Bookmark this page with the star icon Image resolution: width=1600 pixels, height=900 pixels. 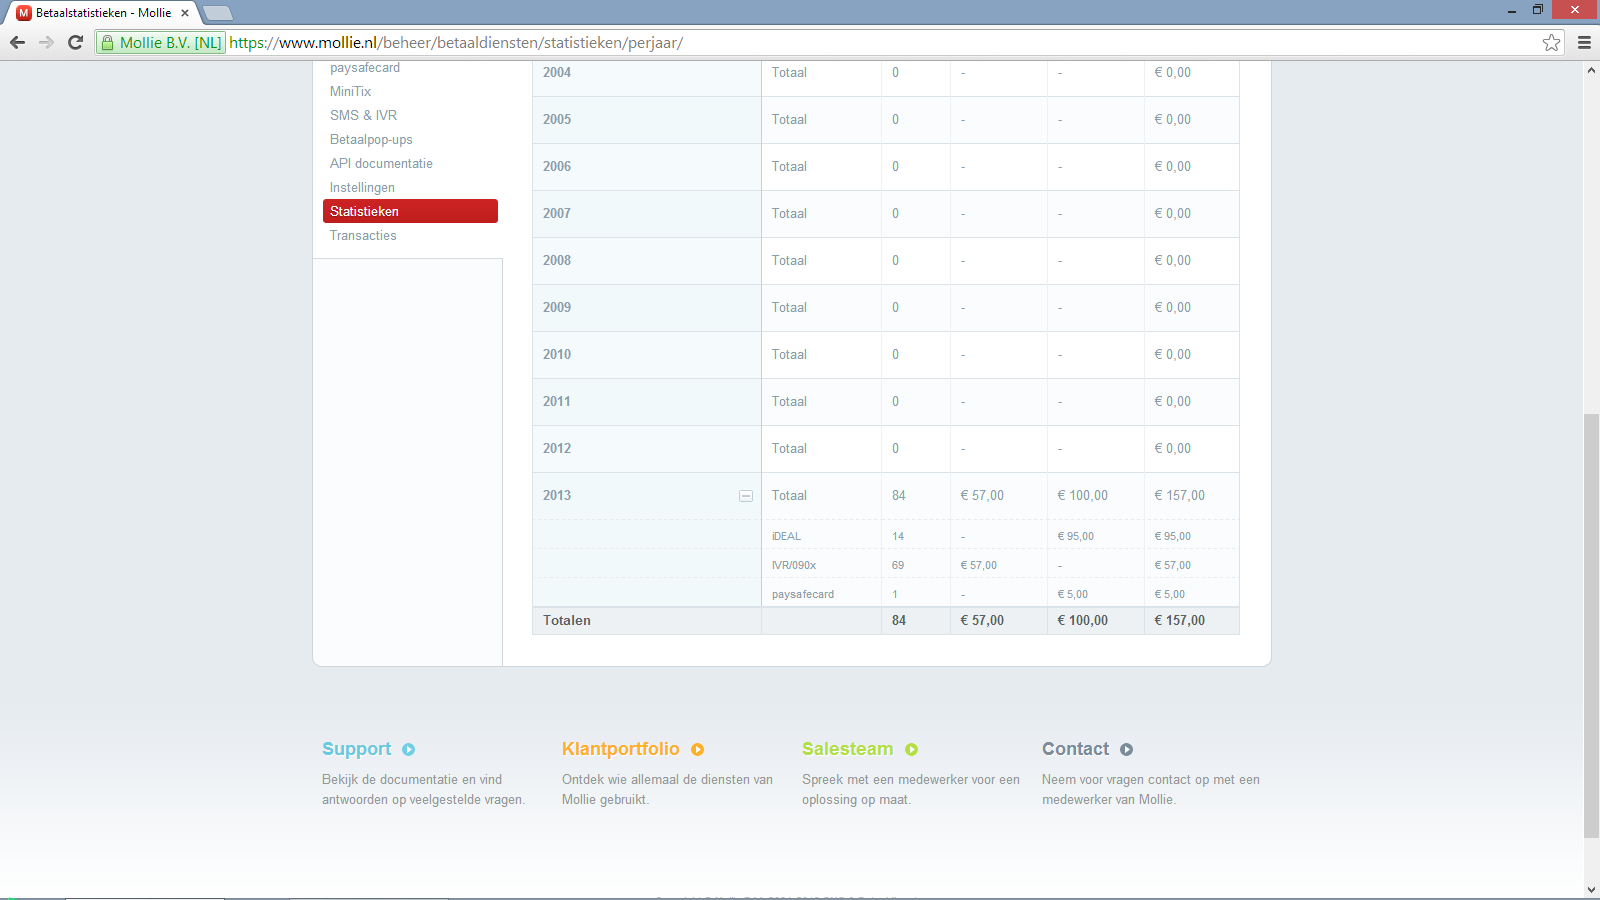tap(1551, 42)
